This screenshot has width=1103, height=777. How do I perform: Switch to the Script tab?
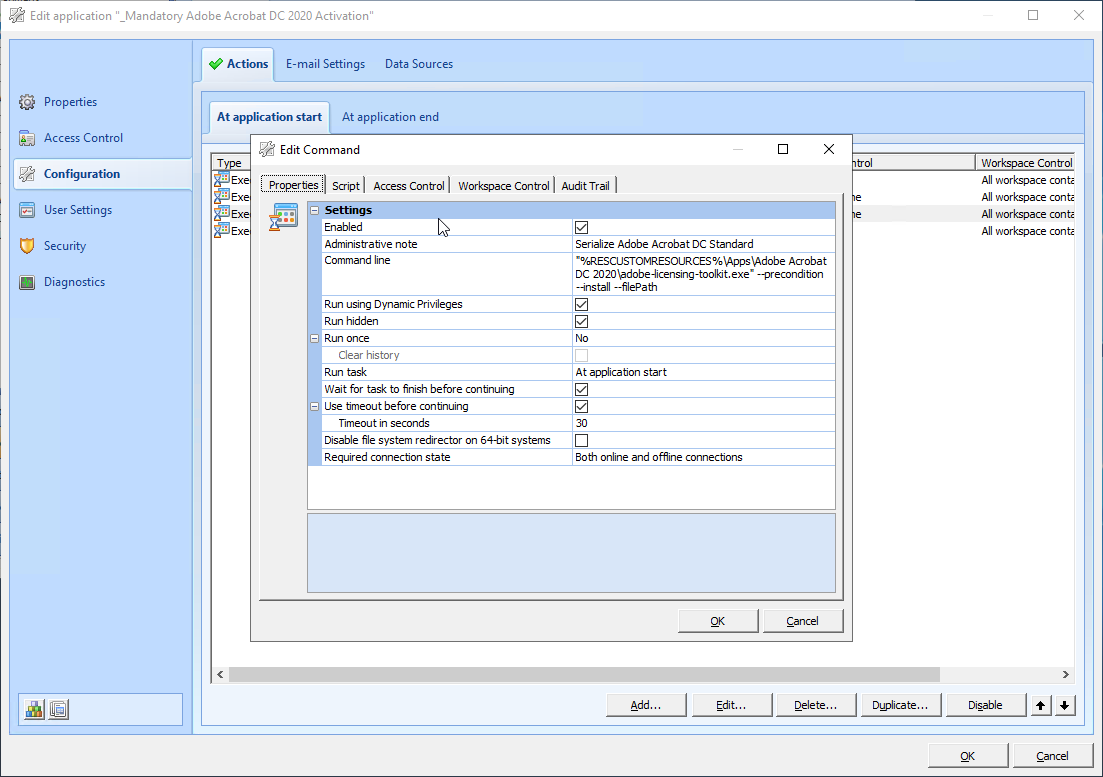click(346, 186)
